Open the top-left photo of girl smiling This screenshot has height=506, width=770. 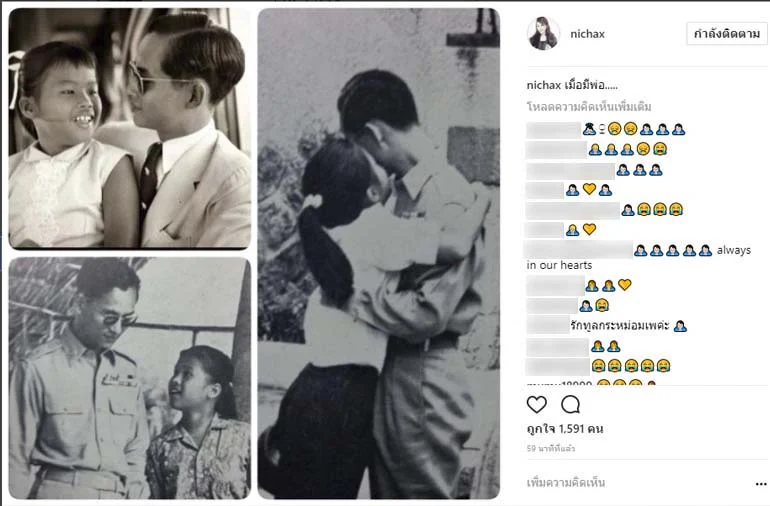(x=130, y=129)
